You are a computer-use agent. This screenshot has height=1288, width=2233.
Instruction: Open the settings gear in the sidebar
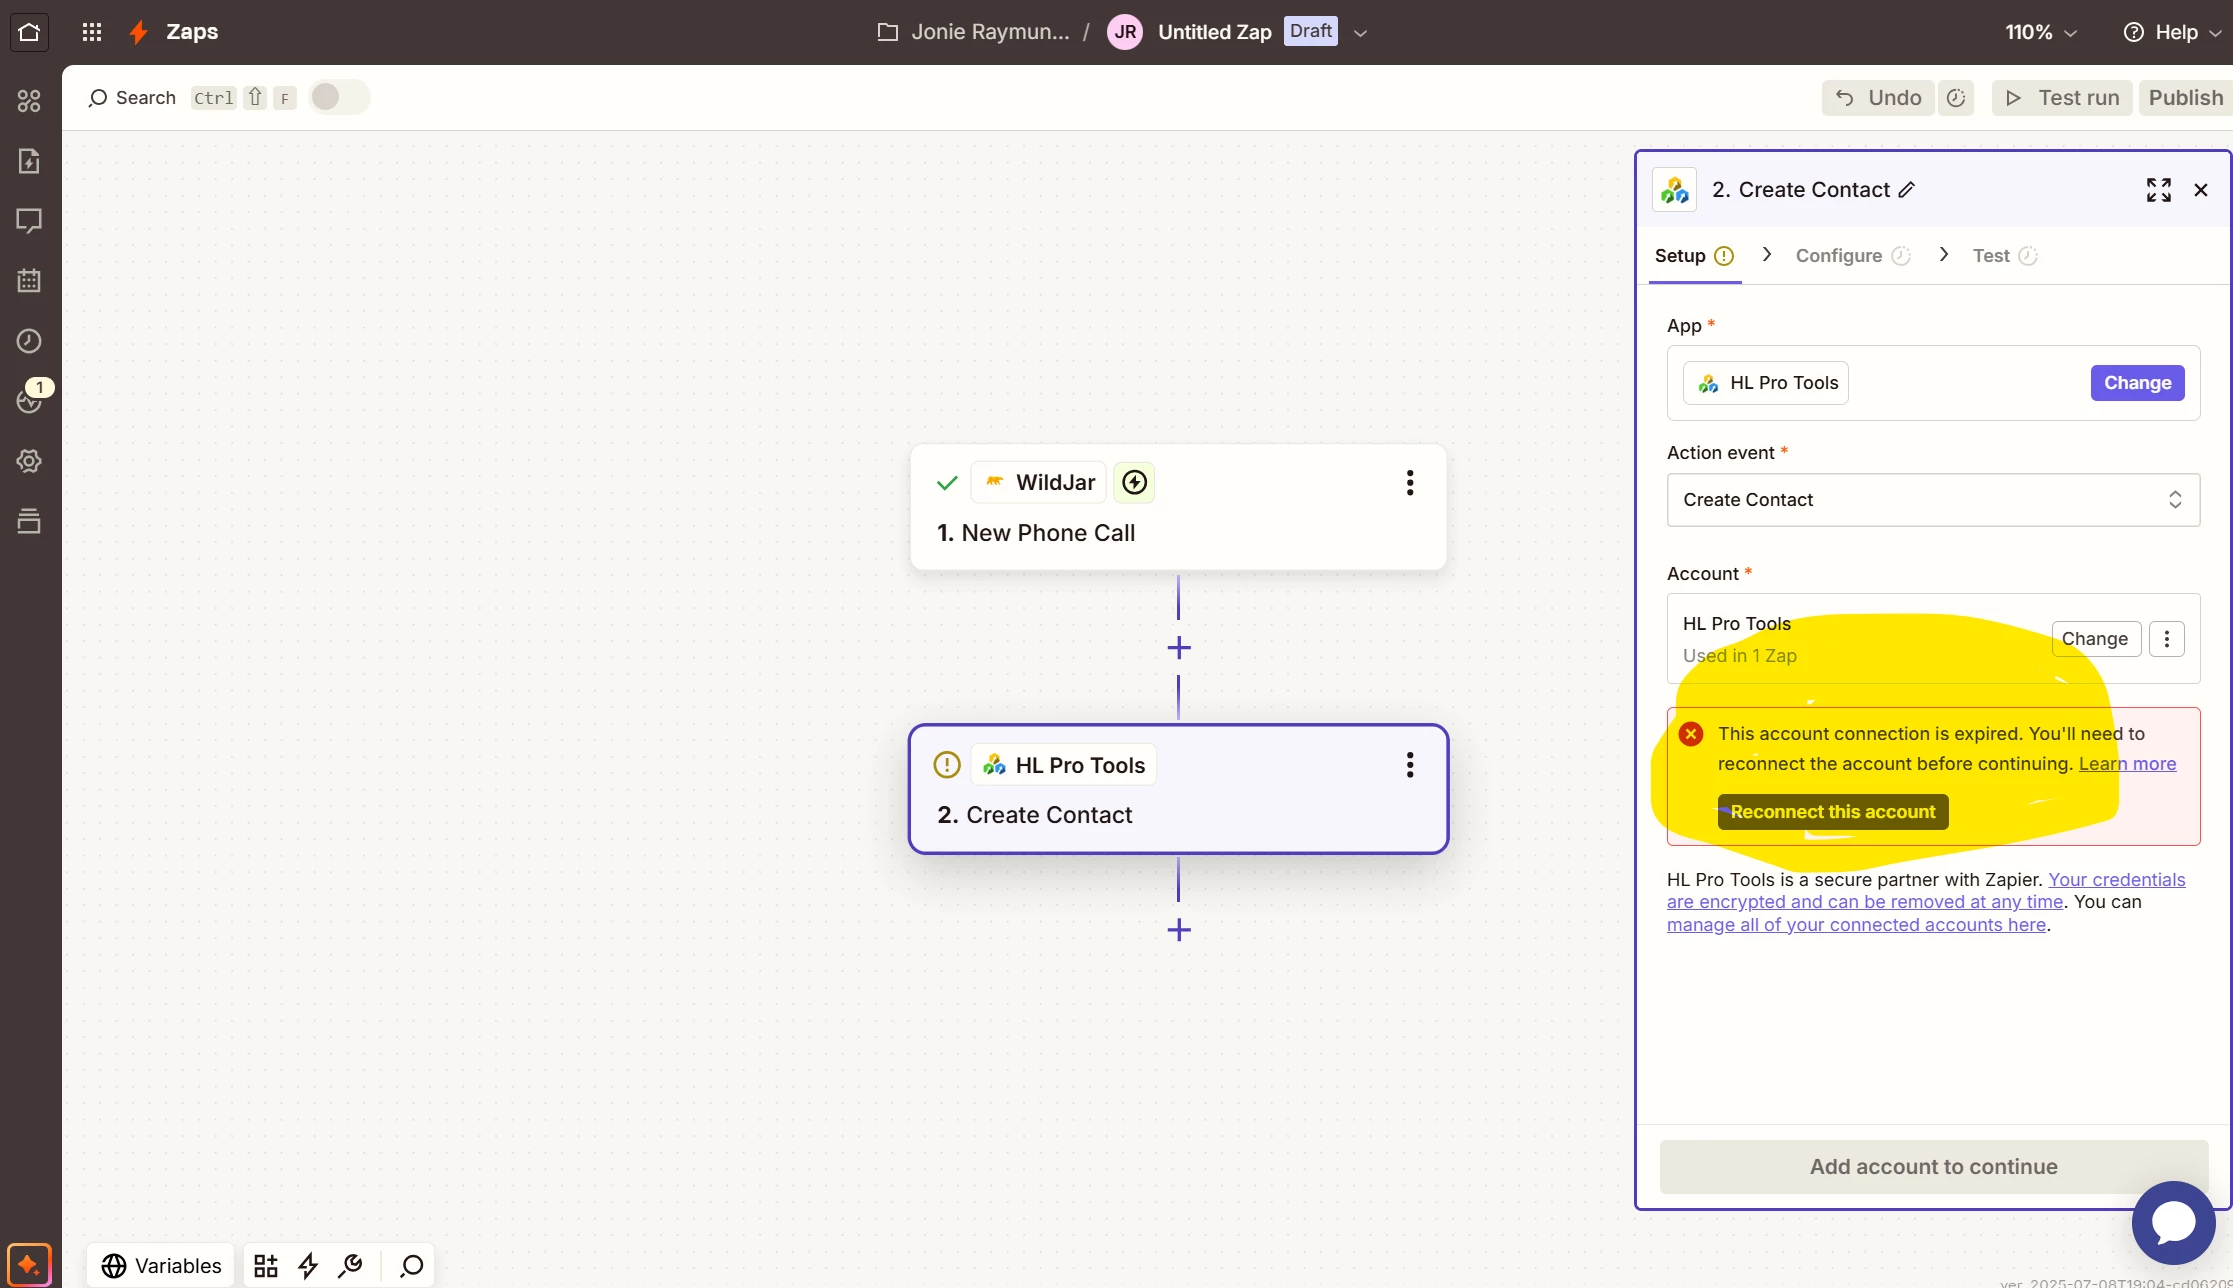(29, 461)
